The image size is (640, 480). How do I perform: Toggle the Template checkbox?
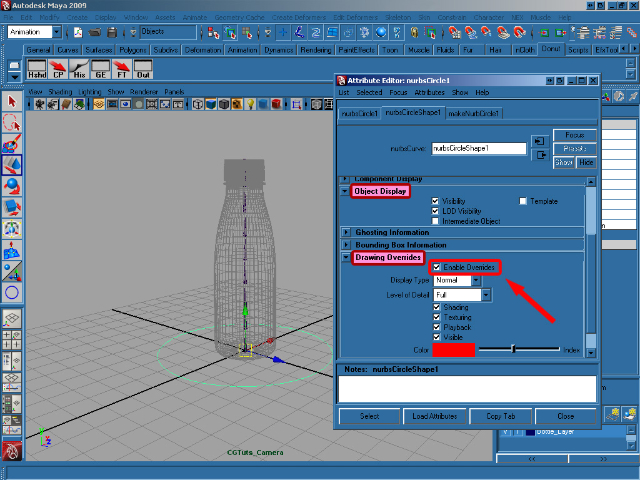pos(522,201)
